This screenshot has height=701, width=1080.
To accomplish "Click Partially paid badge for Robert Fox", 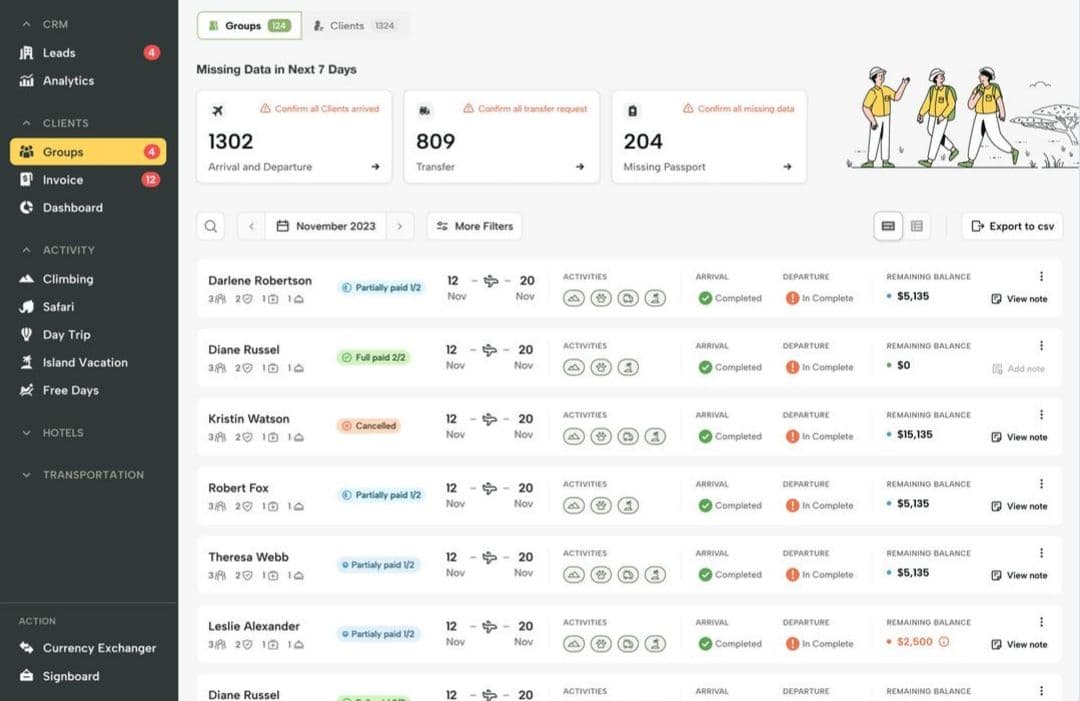I will tap(381, 495).
